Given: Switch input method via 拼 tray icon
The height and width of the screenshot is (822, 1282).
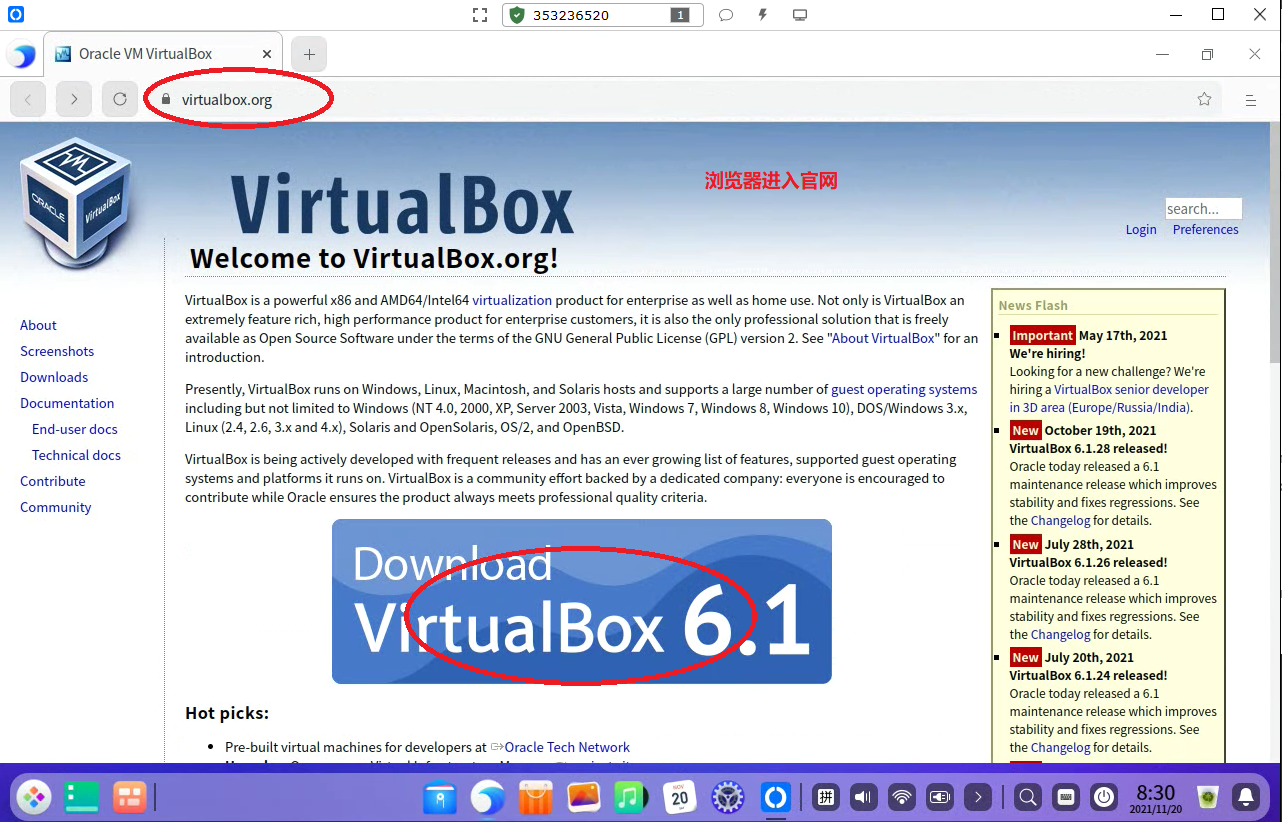Looking at the screenshot, I should 826,797.
